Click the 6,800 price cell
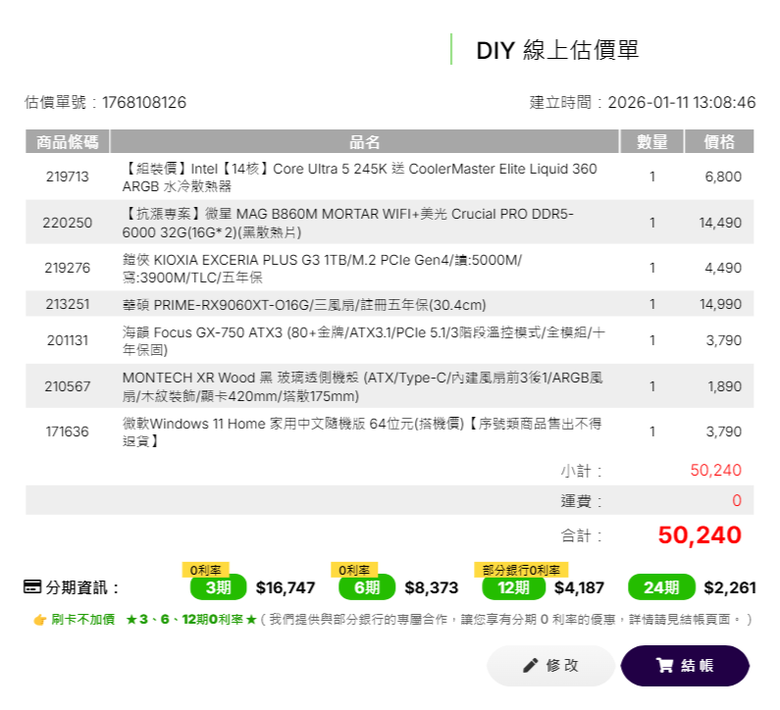Image resolution: width=780 pixels, height=710 pixels. pos(723,177)
